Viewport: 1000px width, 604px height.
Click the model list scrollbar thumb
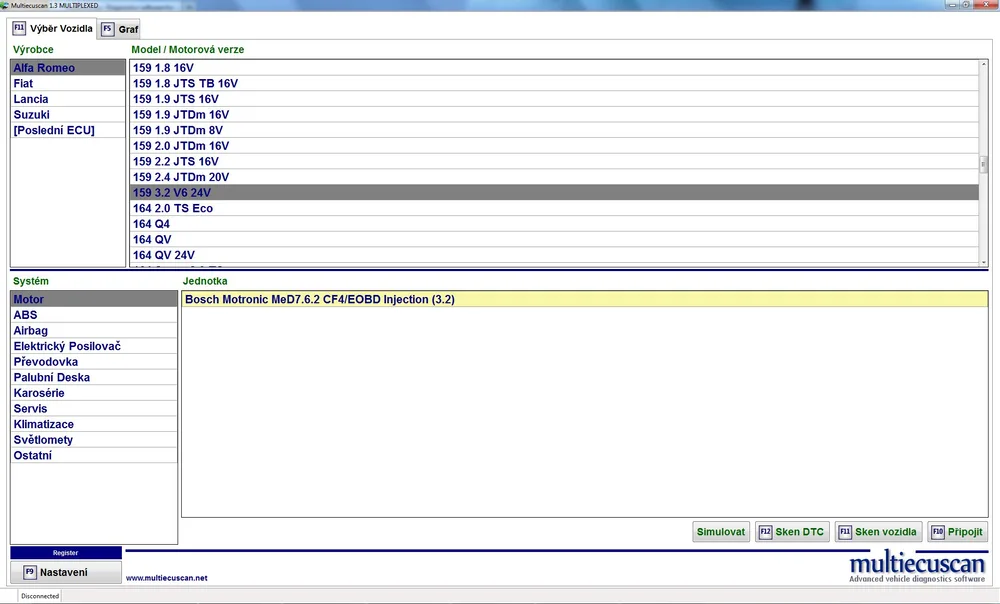click(x=983, y=165)
